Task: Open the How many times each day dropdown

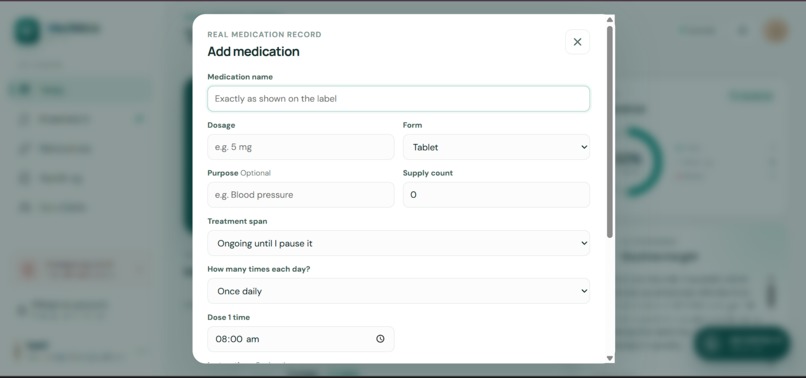Action: click(x=398, y=291)
